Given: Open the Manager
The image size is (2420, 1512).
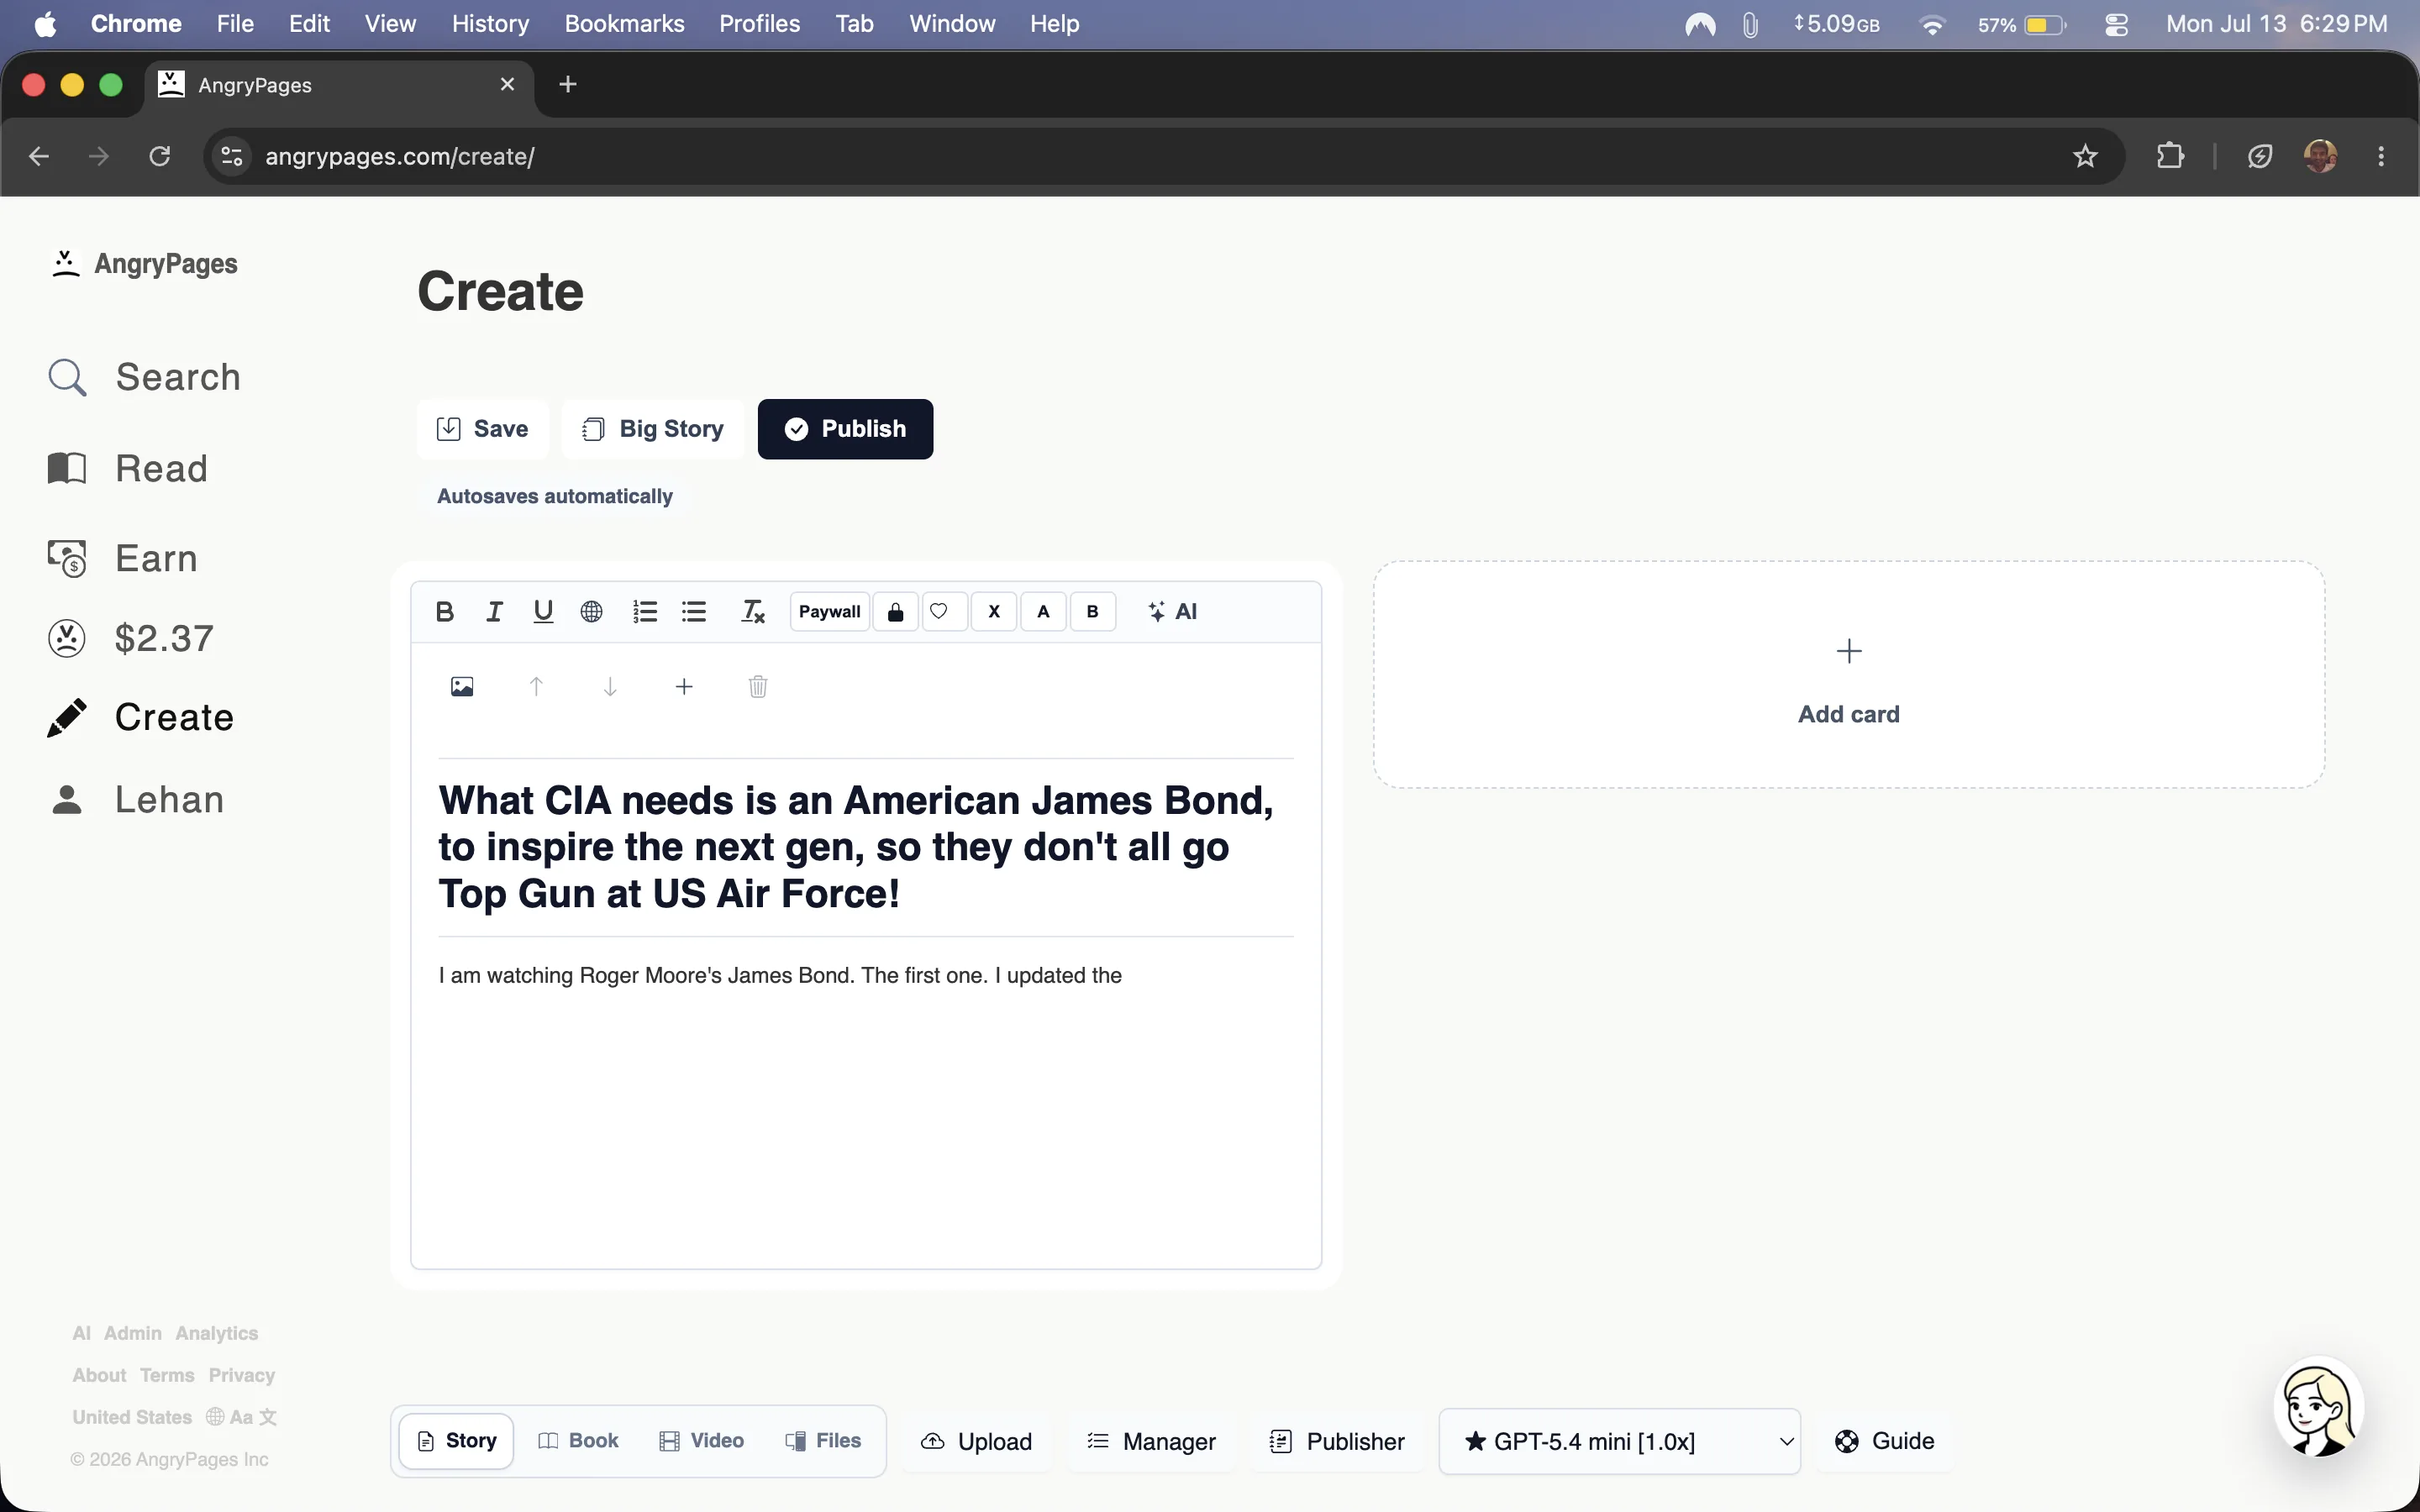Looking at the screenshot, I should click(x=1152, y=1441).
